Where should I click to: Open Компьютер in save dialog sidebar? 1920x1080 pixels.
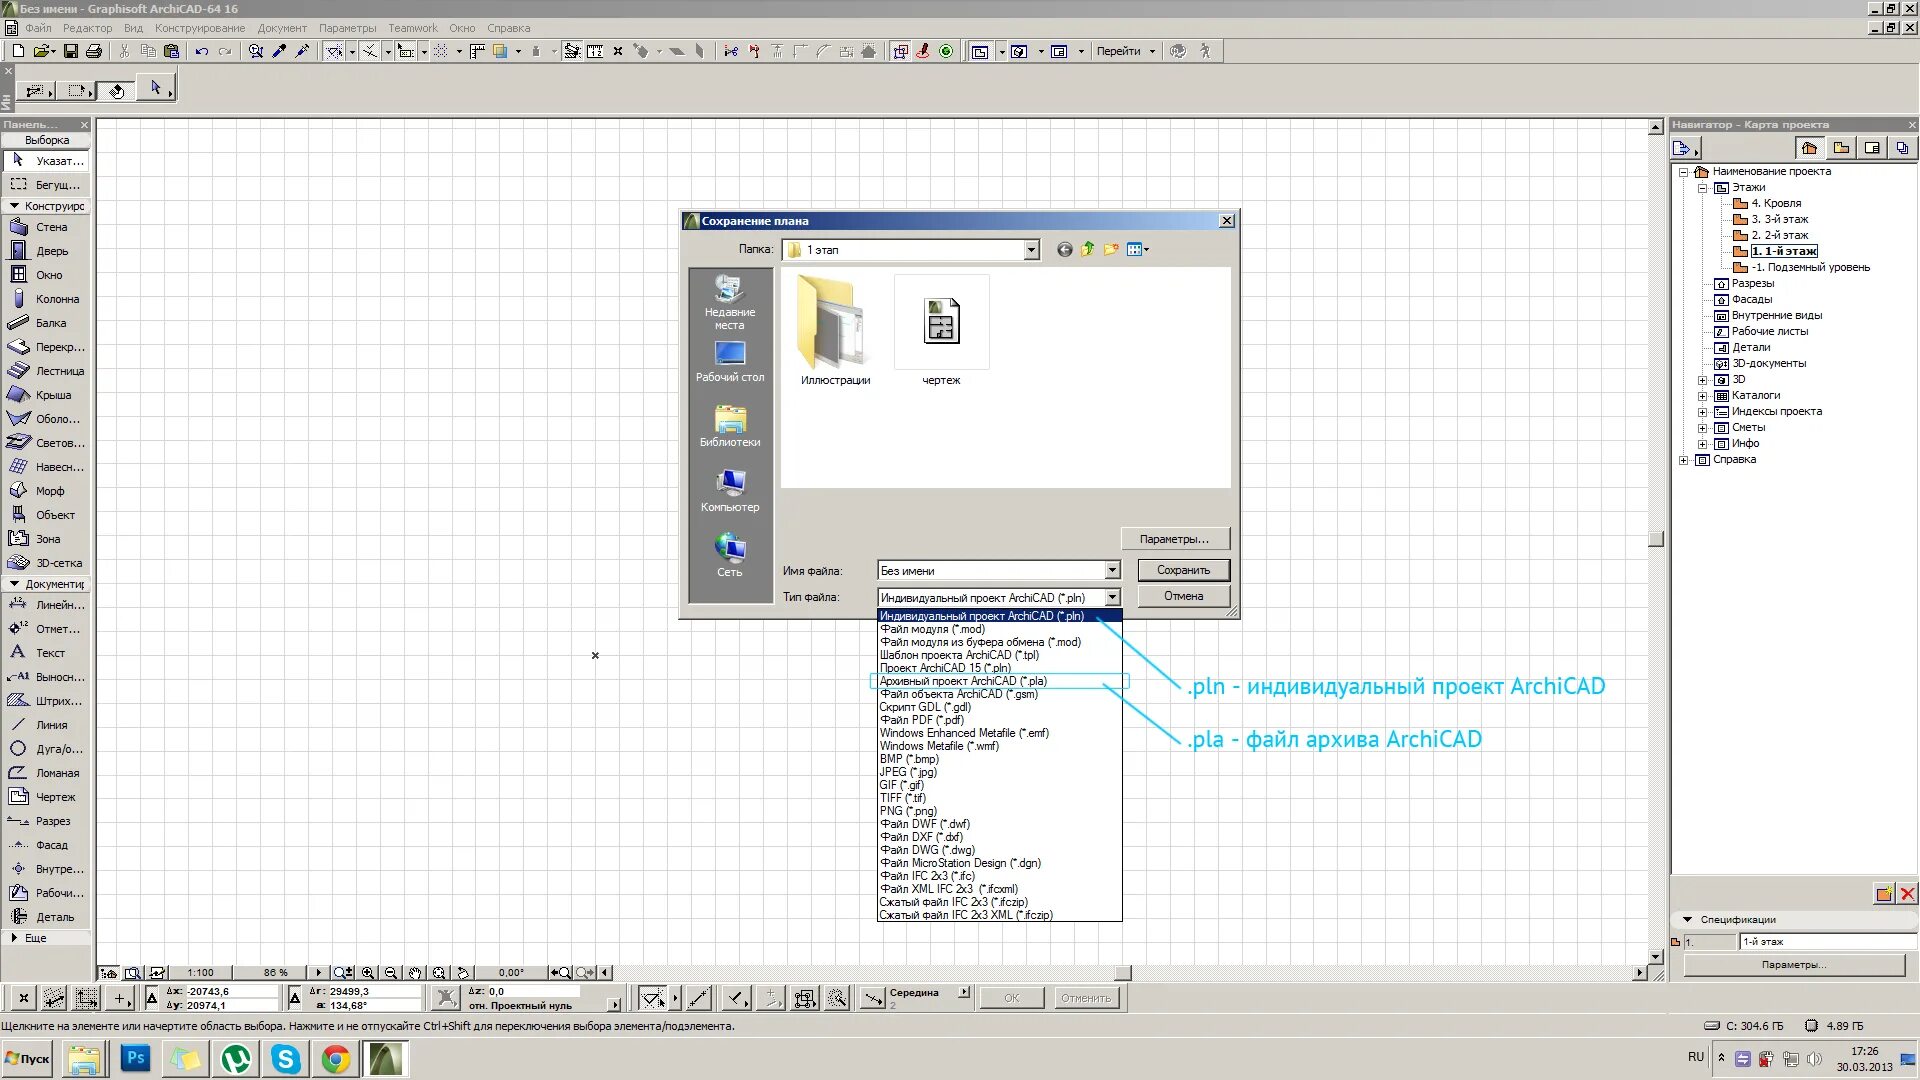pyautogui.click(x=730, y=491)
